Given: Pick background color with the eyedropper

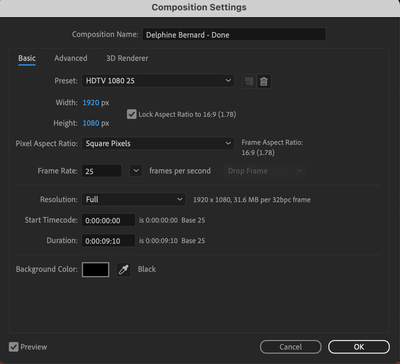Looking at the screenshot, I should (123, 269).
